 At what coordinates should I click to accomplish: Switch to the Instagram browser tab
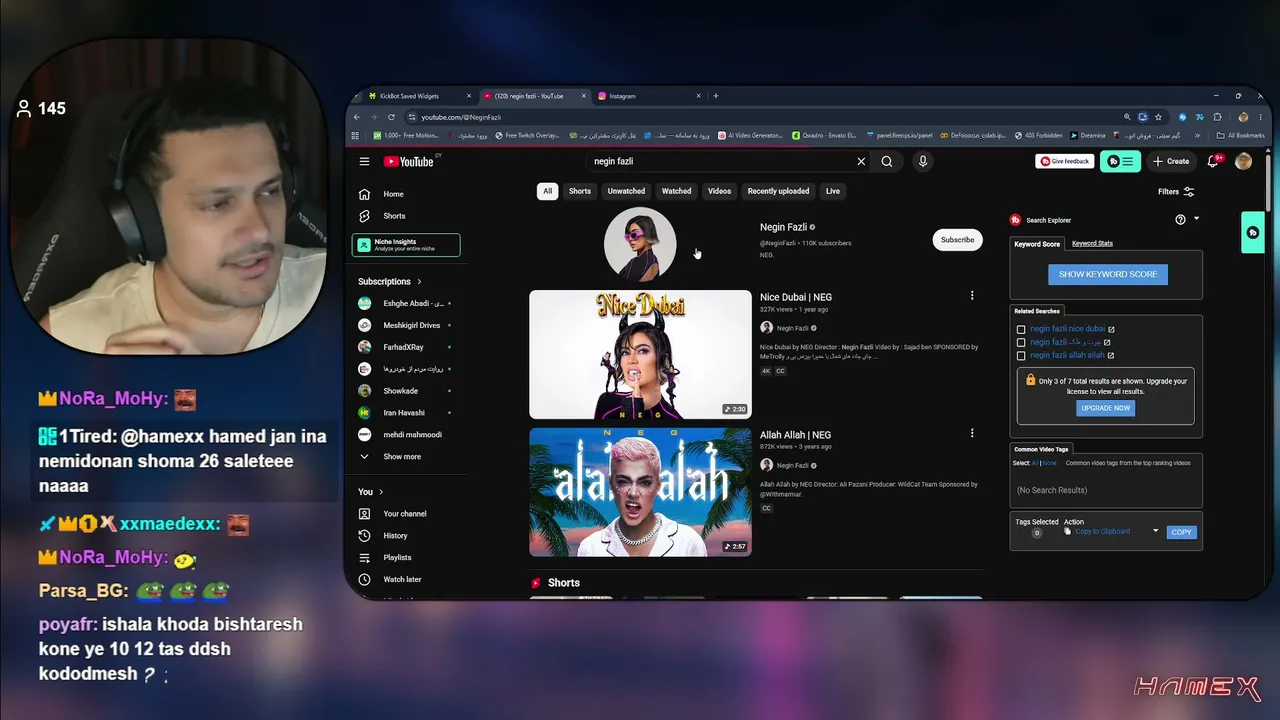(647, 96)
